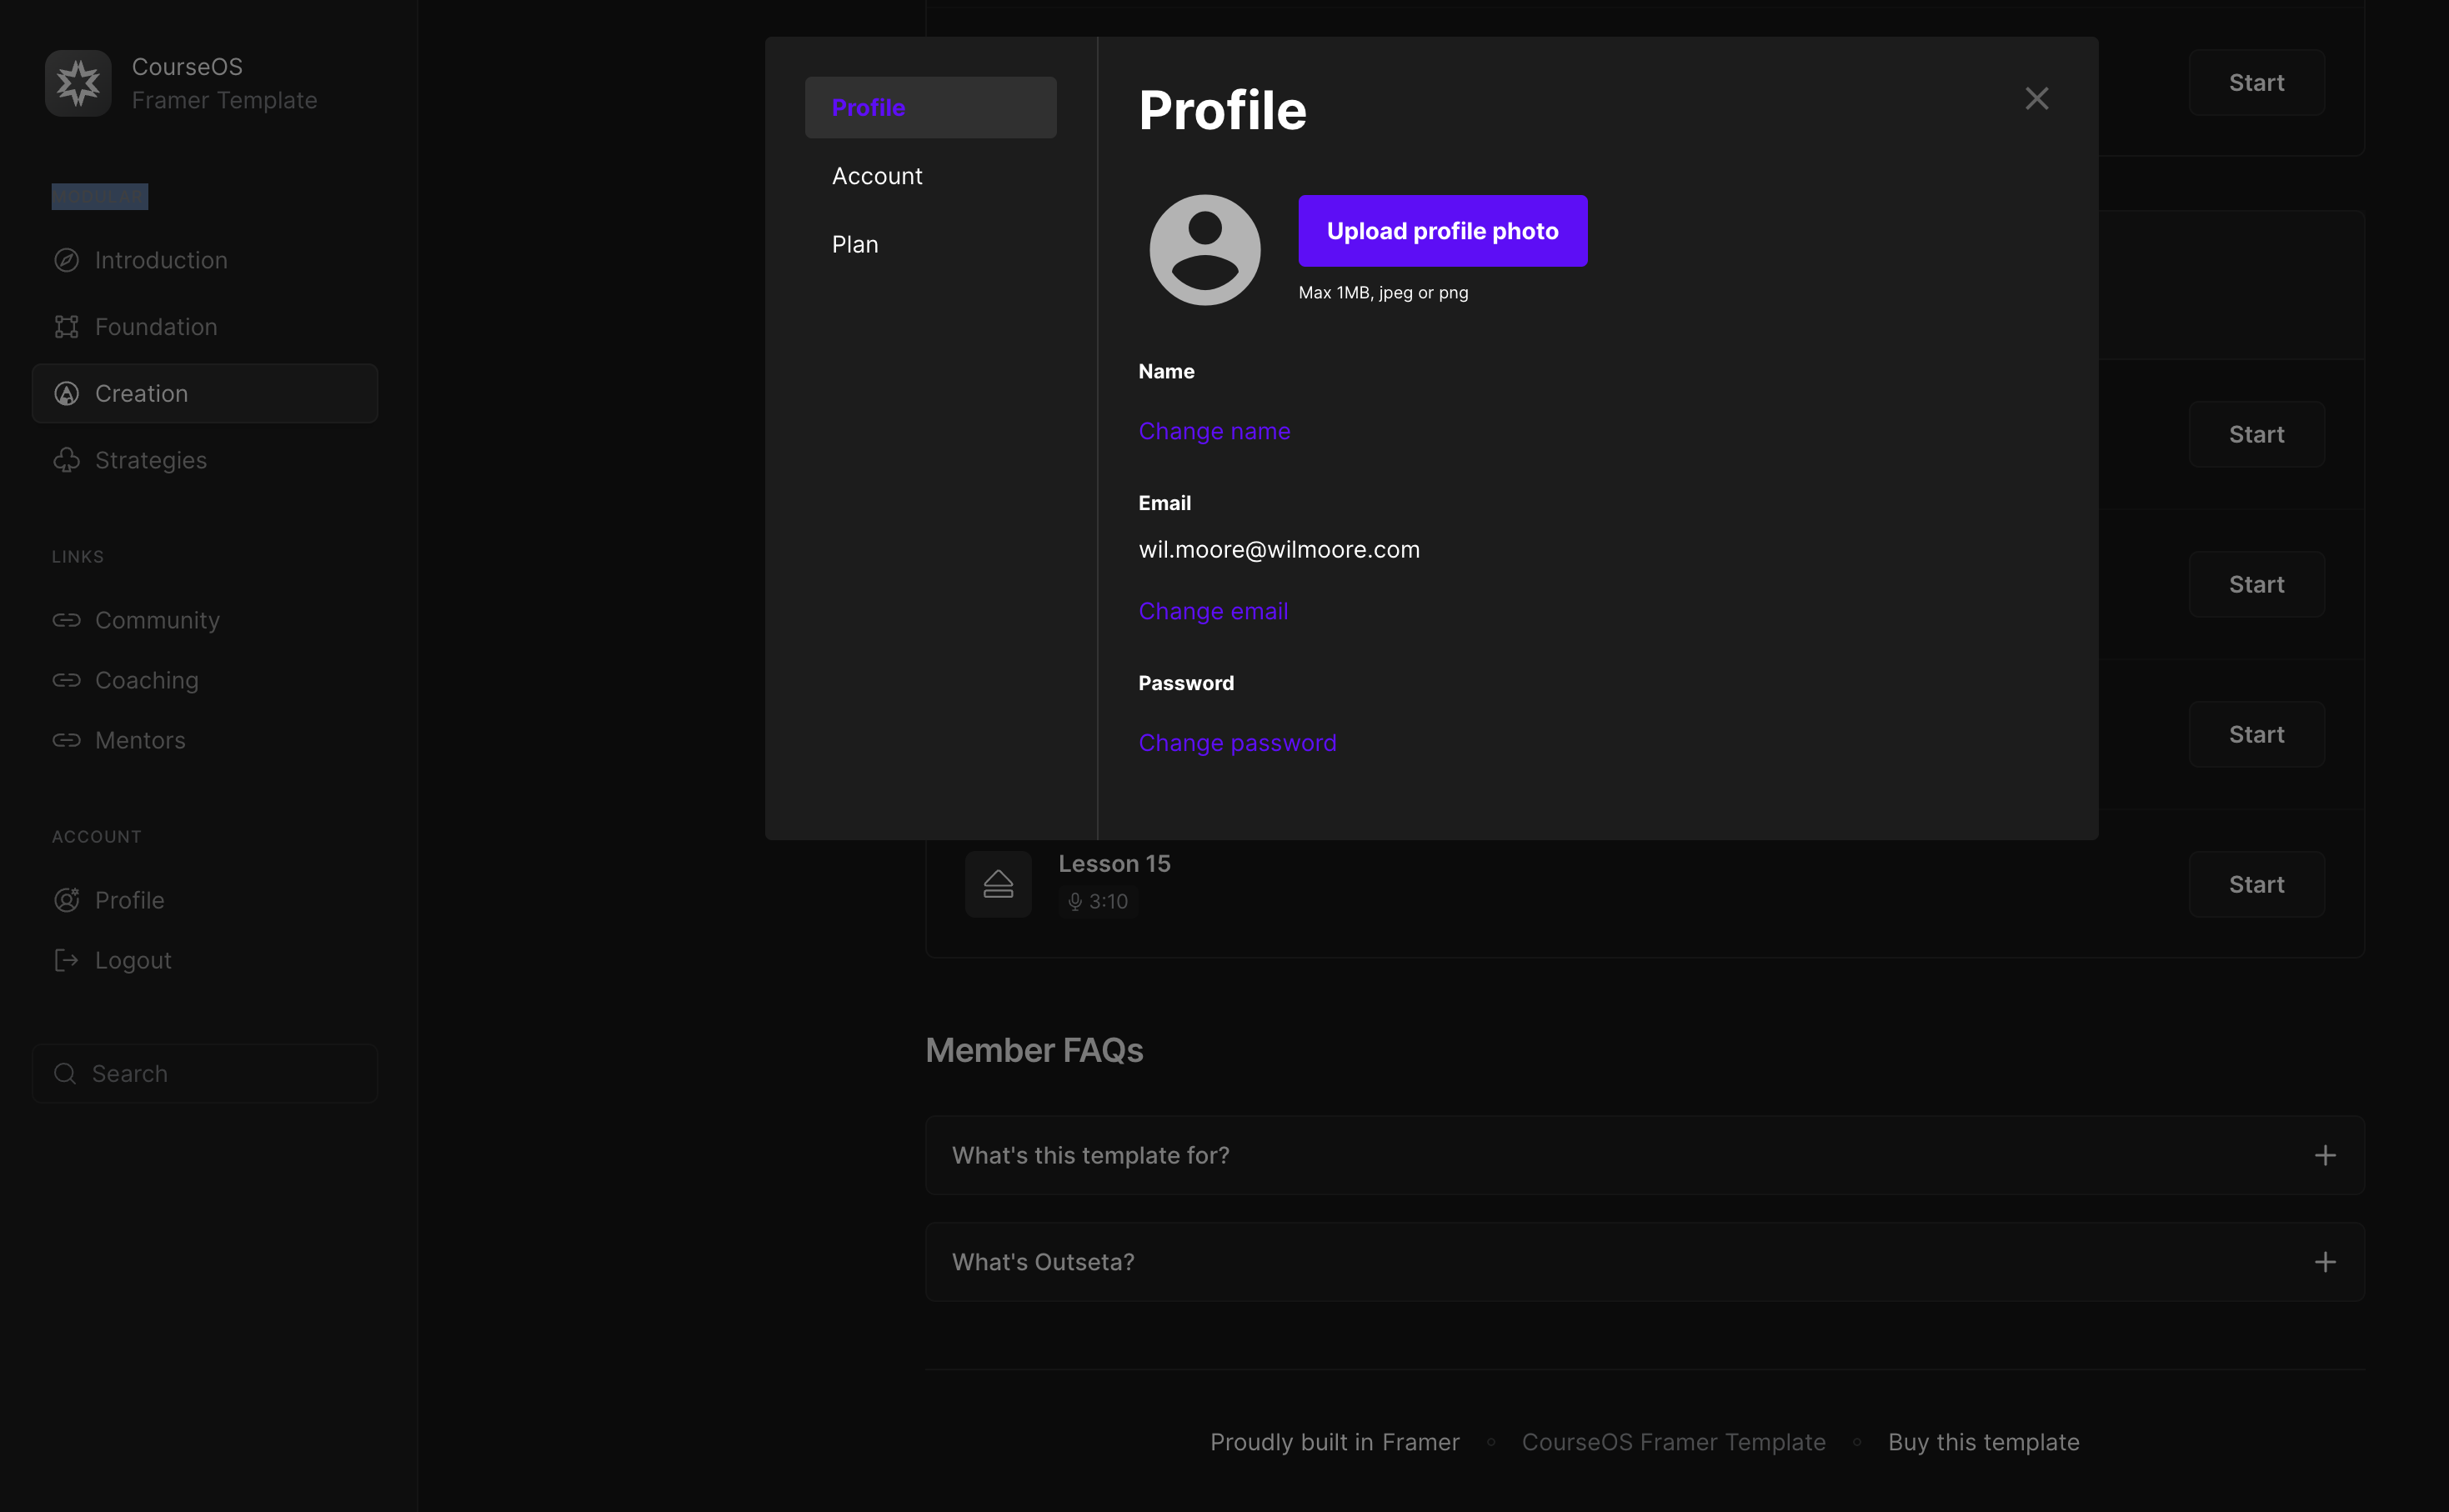Click the compass icon beside Introduction
This screenshot has width=2449, height=1512.
66,260
